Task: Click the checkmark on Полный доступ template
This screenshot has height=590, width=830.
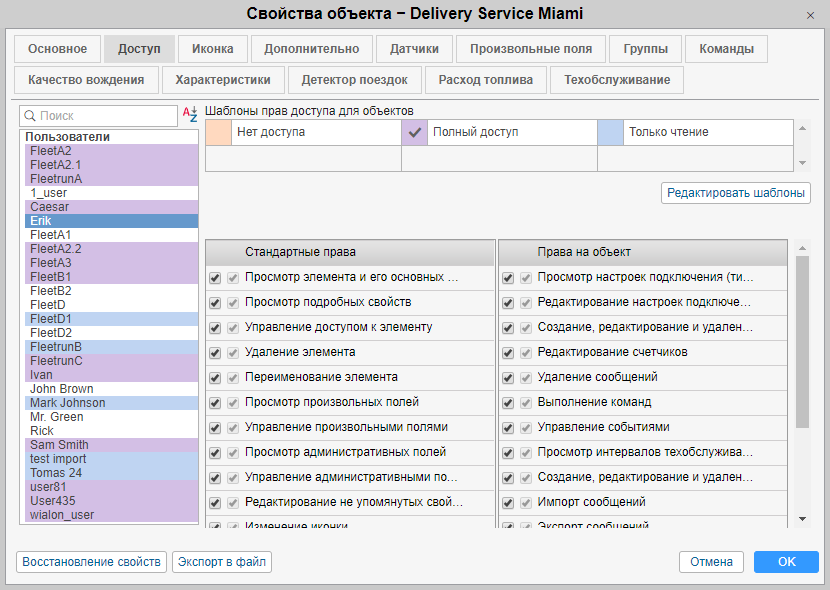Action: click(x=415, y=132)
